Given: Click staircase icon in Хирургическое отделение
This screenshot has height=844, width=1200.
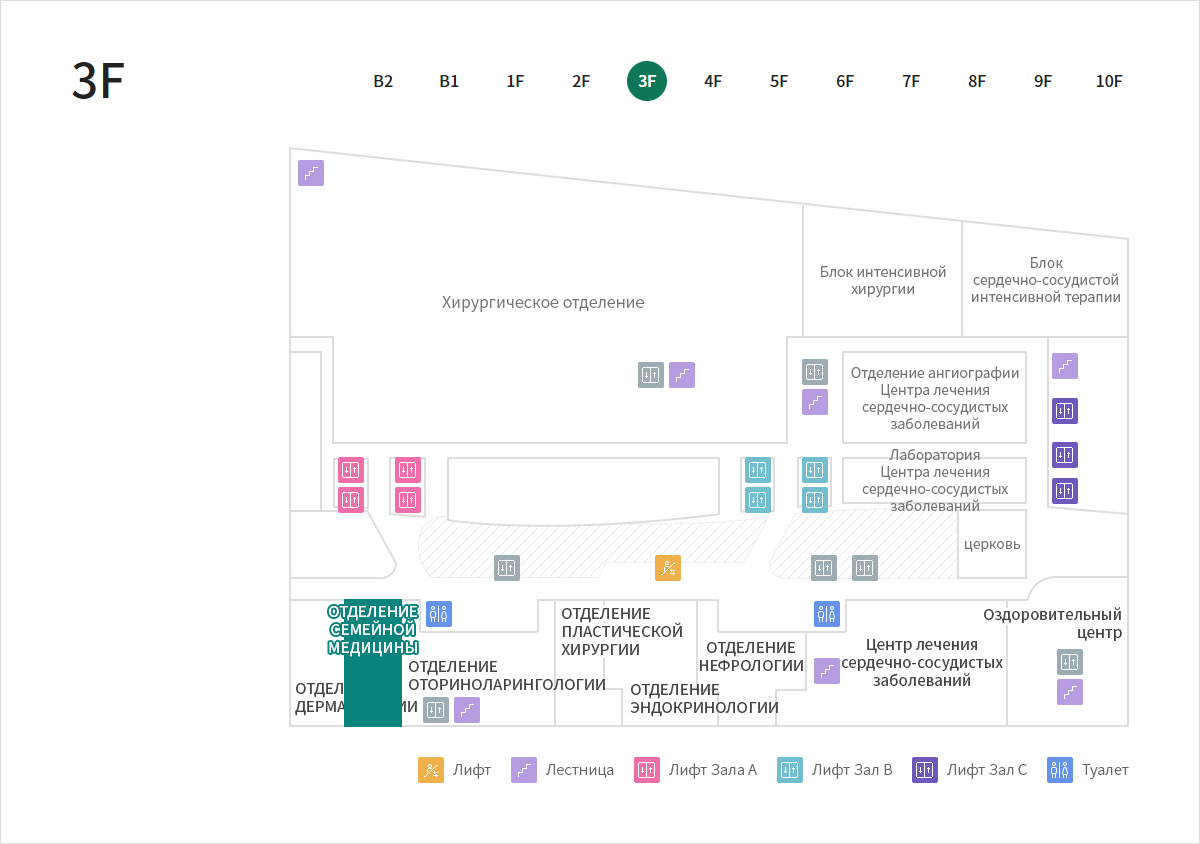Looking at the screenshot, I should point(682,375).
